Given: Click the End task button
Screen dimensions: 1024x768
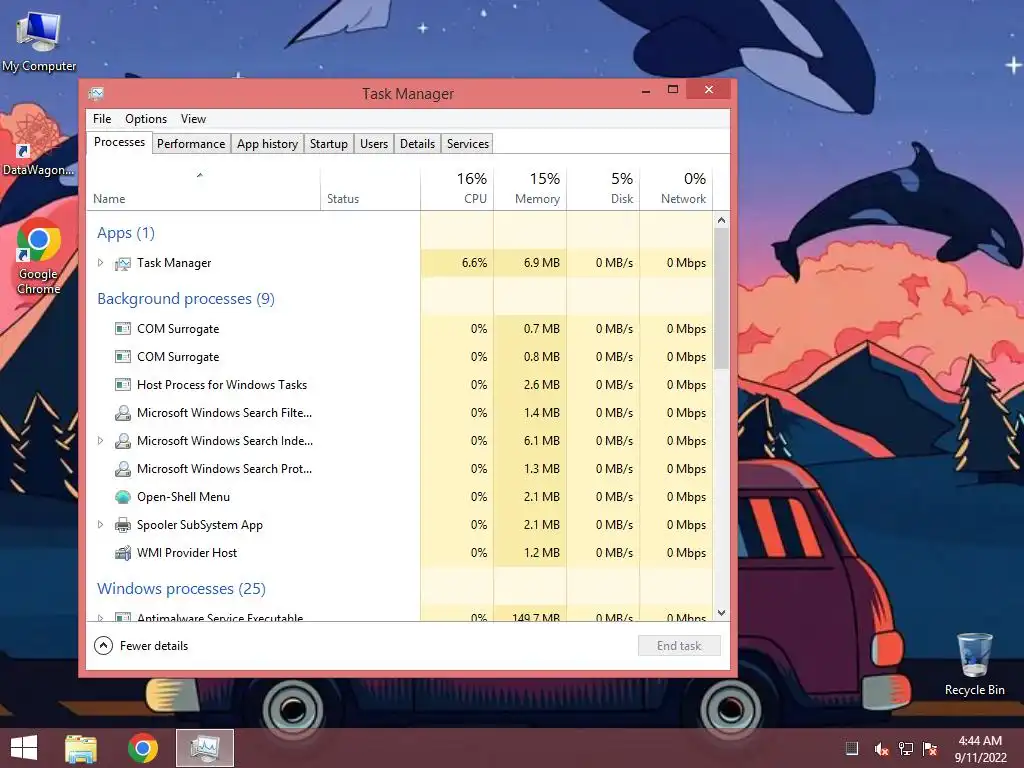Looking at the screenshot, I should pos(679,646).
